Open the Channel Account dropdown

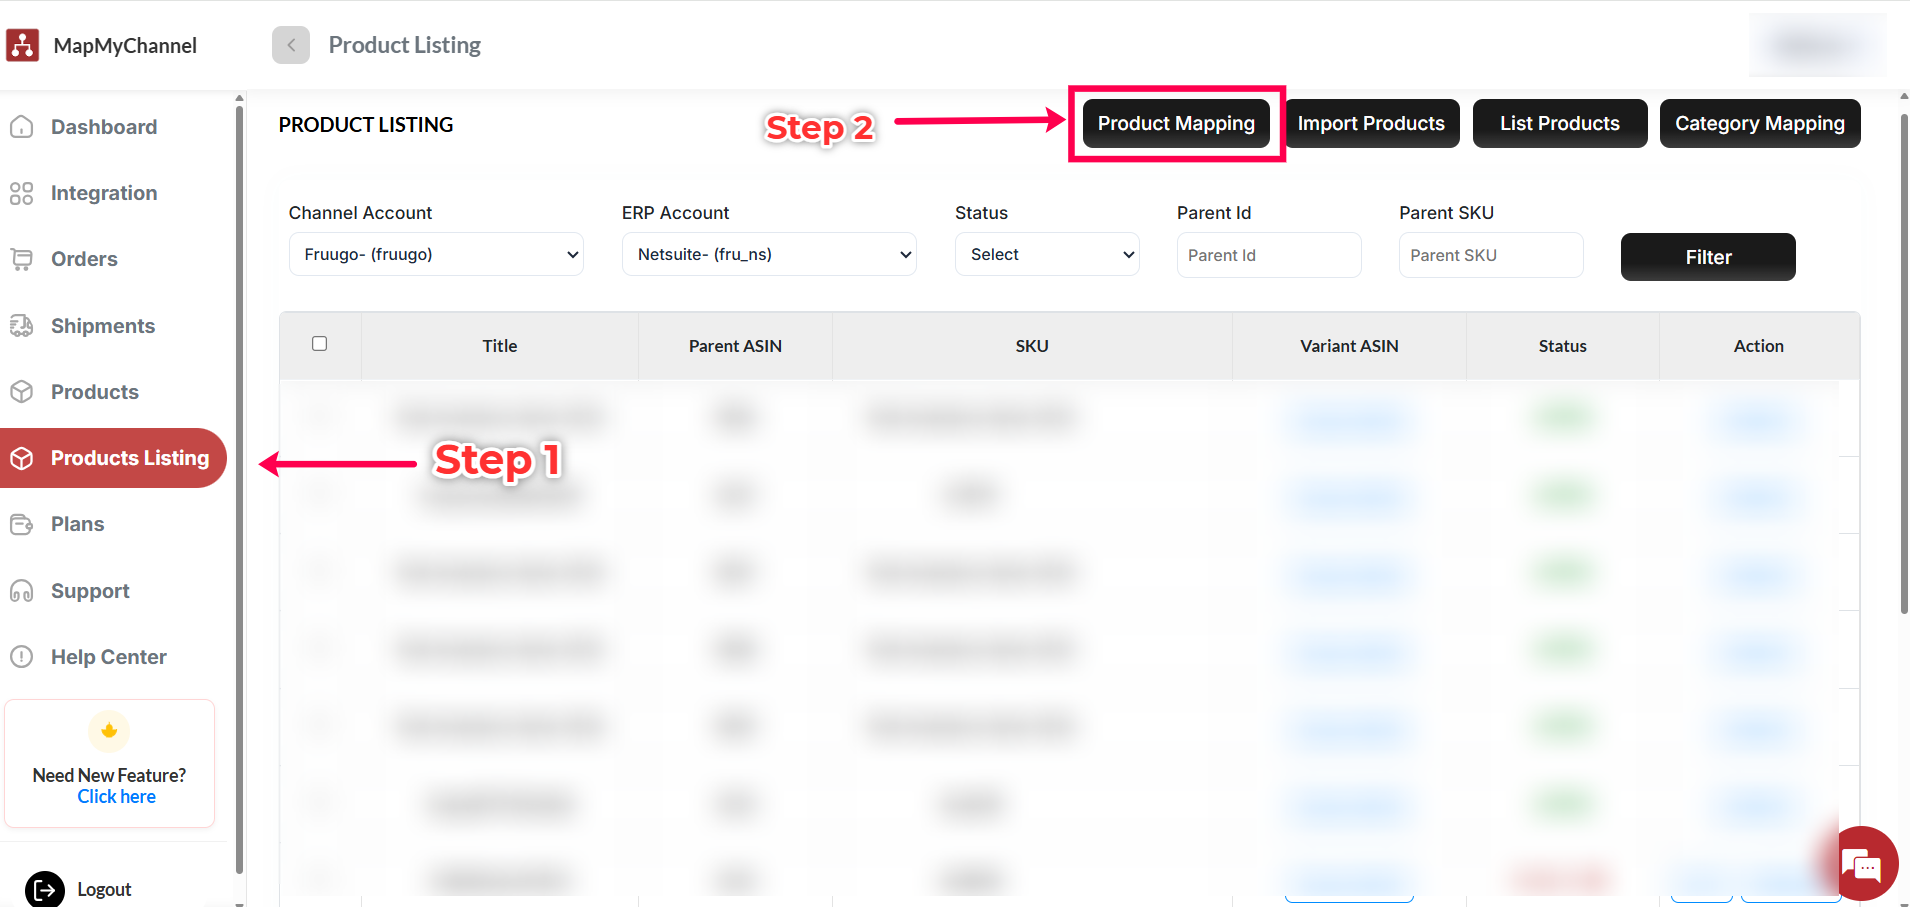tap(435, 254)
